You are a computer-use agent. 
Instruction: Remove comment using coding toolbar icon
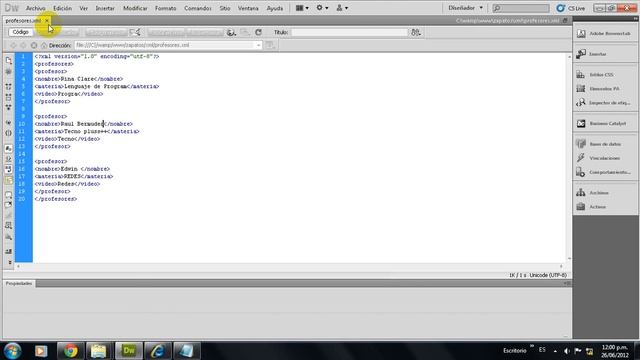[9, 205]
